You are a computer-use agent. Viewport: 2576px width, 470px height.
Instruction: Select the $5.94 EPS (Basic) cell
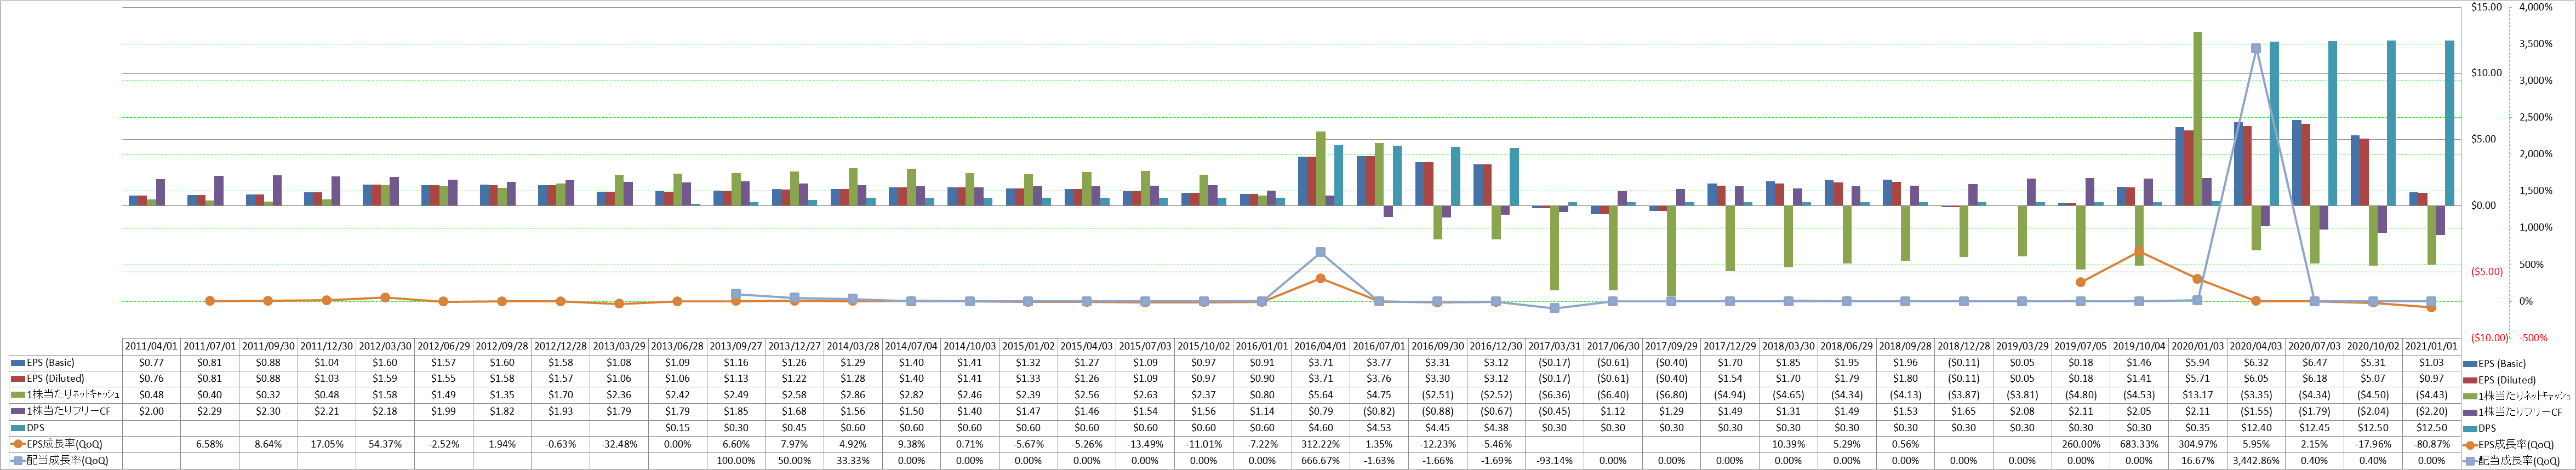[x=2198, y=363]
